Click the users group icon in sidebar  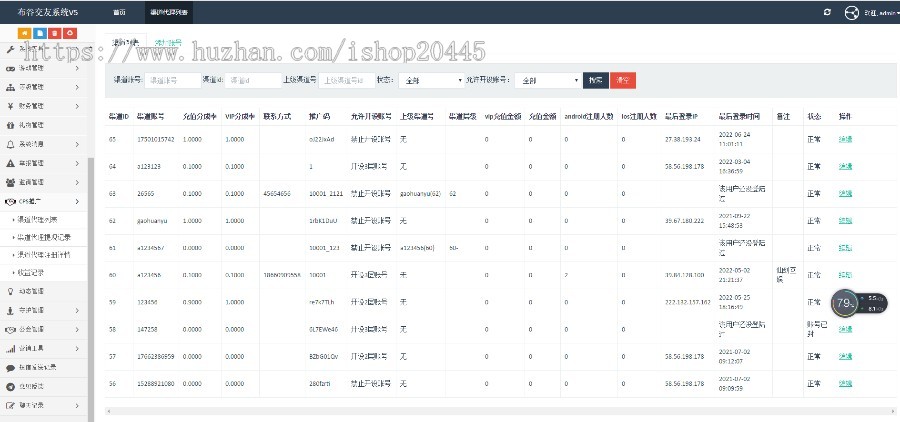click(10, 182)
